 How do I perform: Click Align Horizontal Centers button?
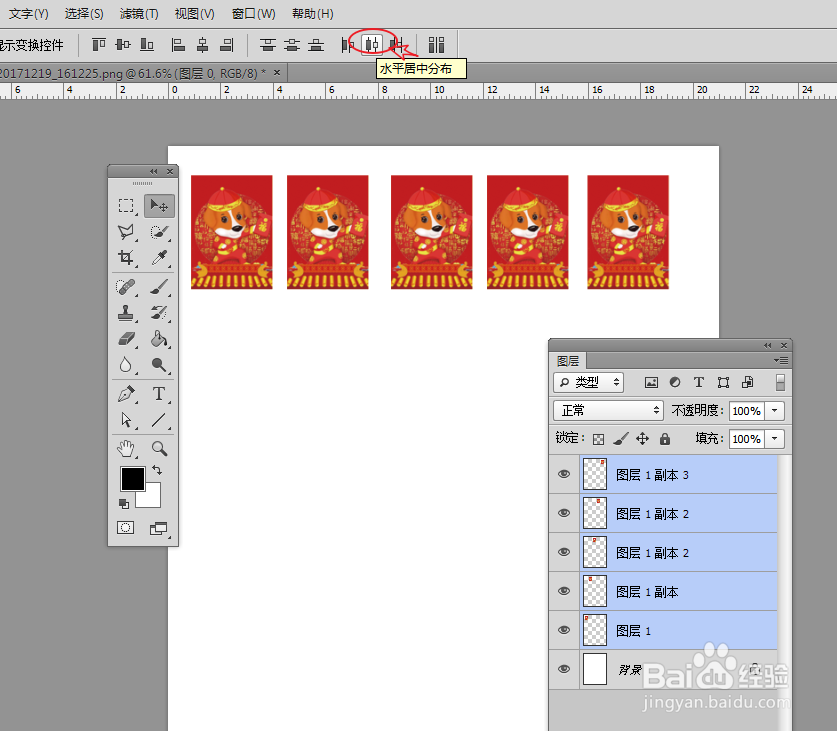click(202, 44)
